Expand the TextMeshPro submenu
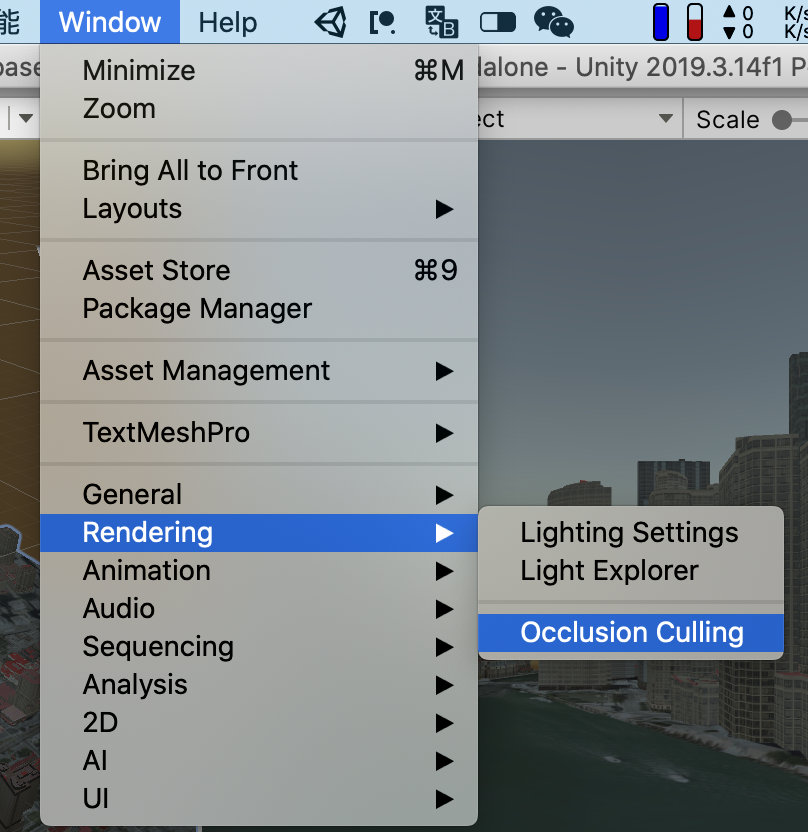 tap(259, 433)
